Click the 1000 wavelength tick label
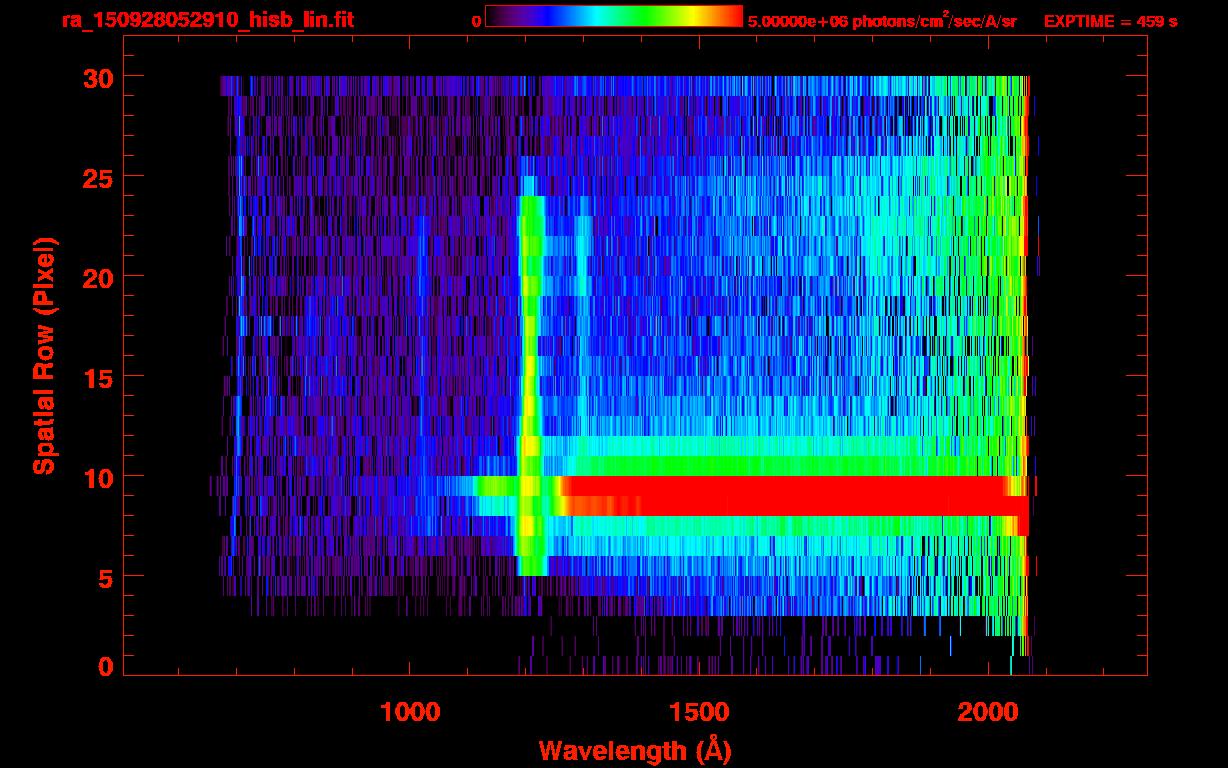 (x=411, y=712)
